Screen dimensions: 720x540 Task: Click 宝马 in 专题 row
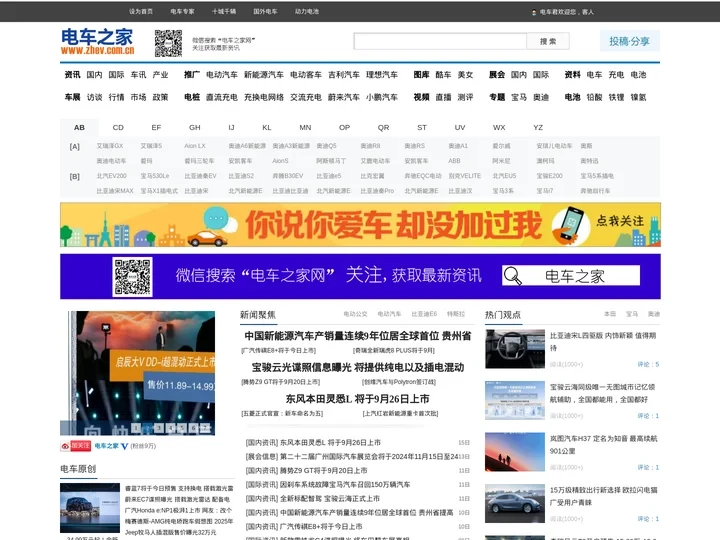click(x=519, y=97)
